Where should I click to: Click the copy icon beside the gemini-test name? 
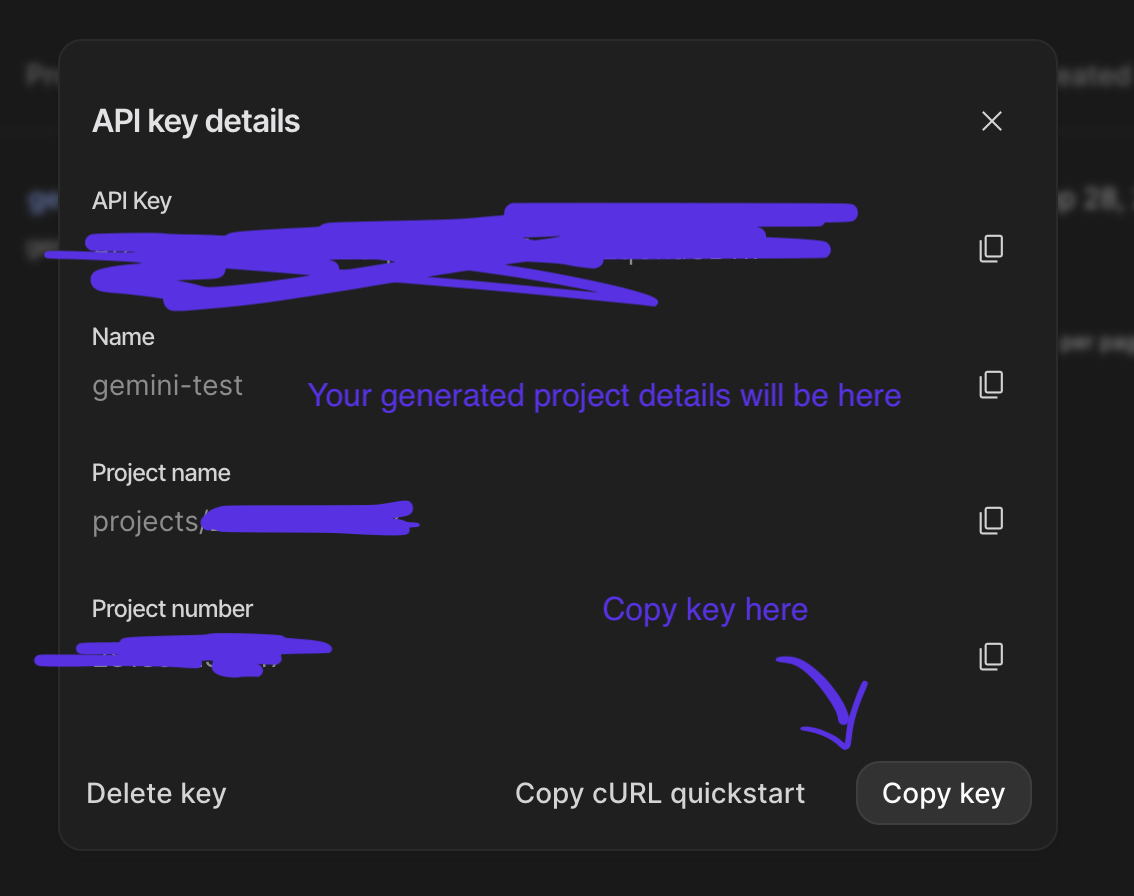click(x=990, y=384)
